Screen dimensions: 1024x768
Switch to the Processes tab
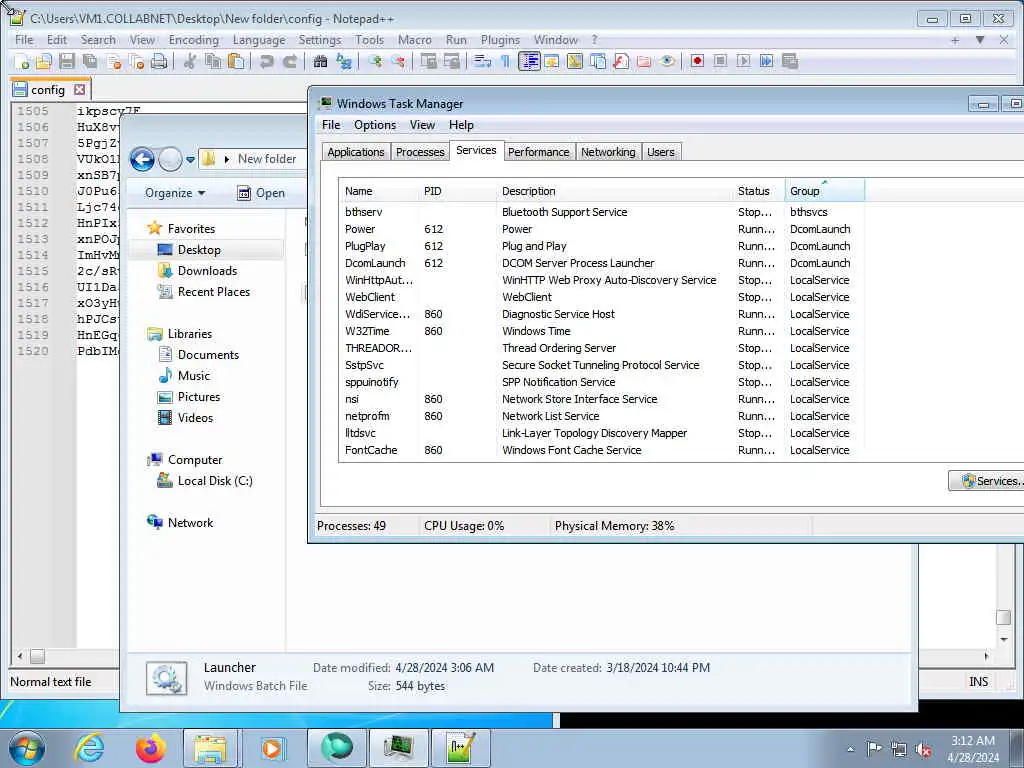[420, 152]
